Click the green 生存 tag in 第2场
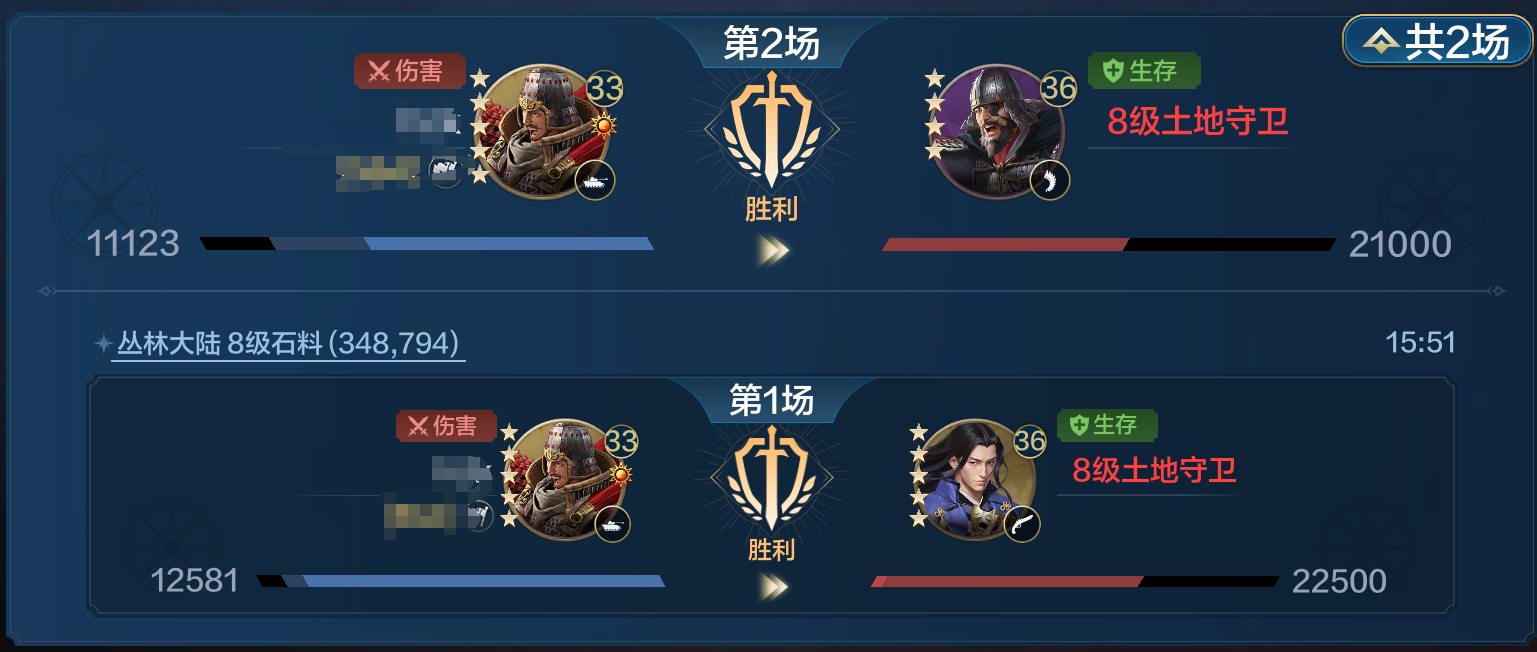 click(1144, 70)
